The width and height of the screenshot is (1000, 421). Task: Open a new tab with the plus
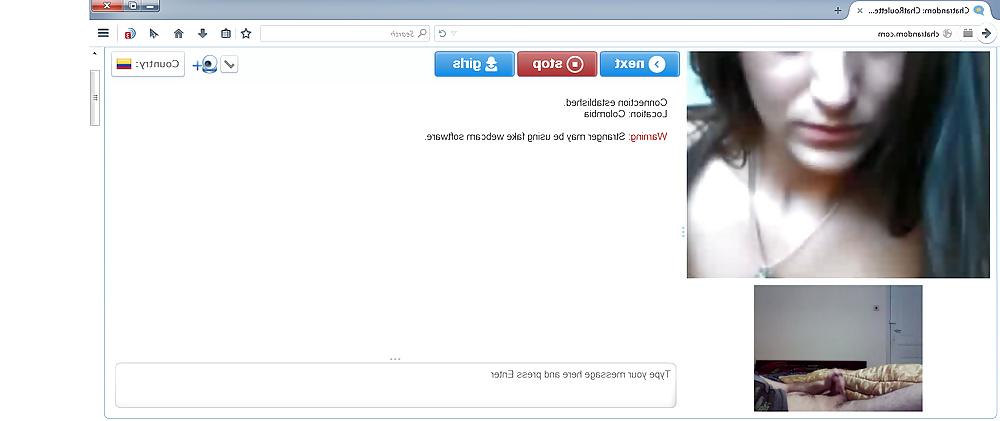click(x=837, y=10)
